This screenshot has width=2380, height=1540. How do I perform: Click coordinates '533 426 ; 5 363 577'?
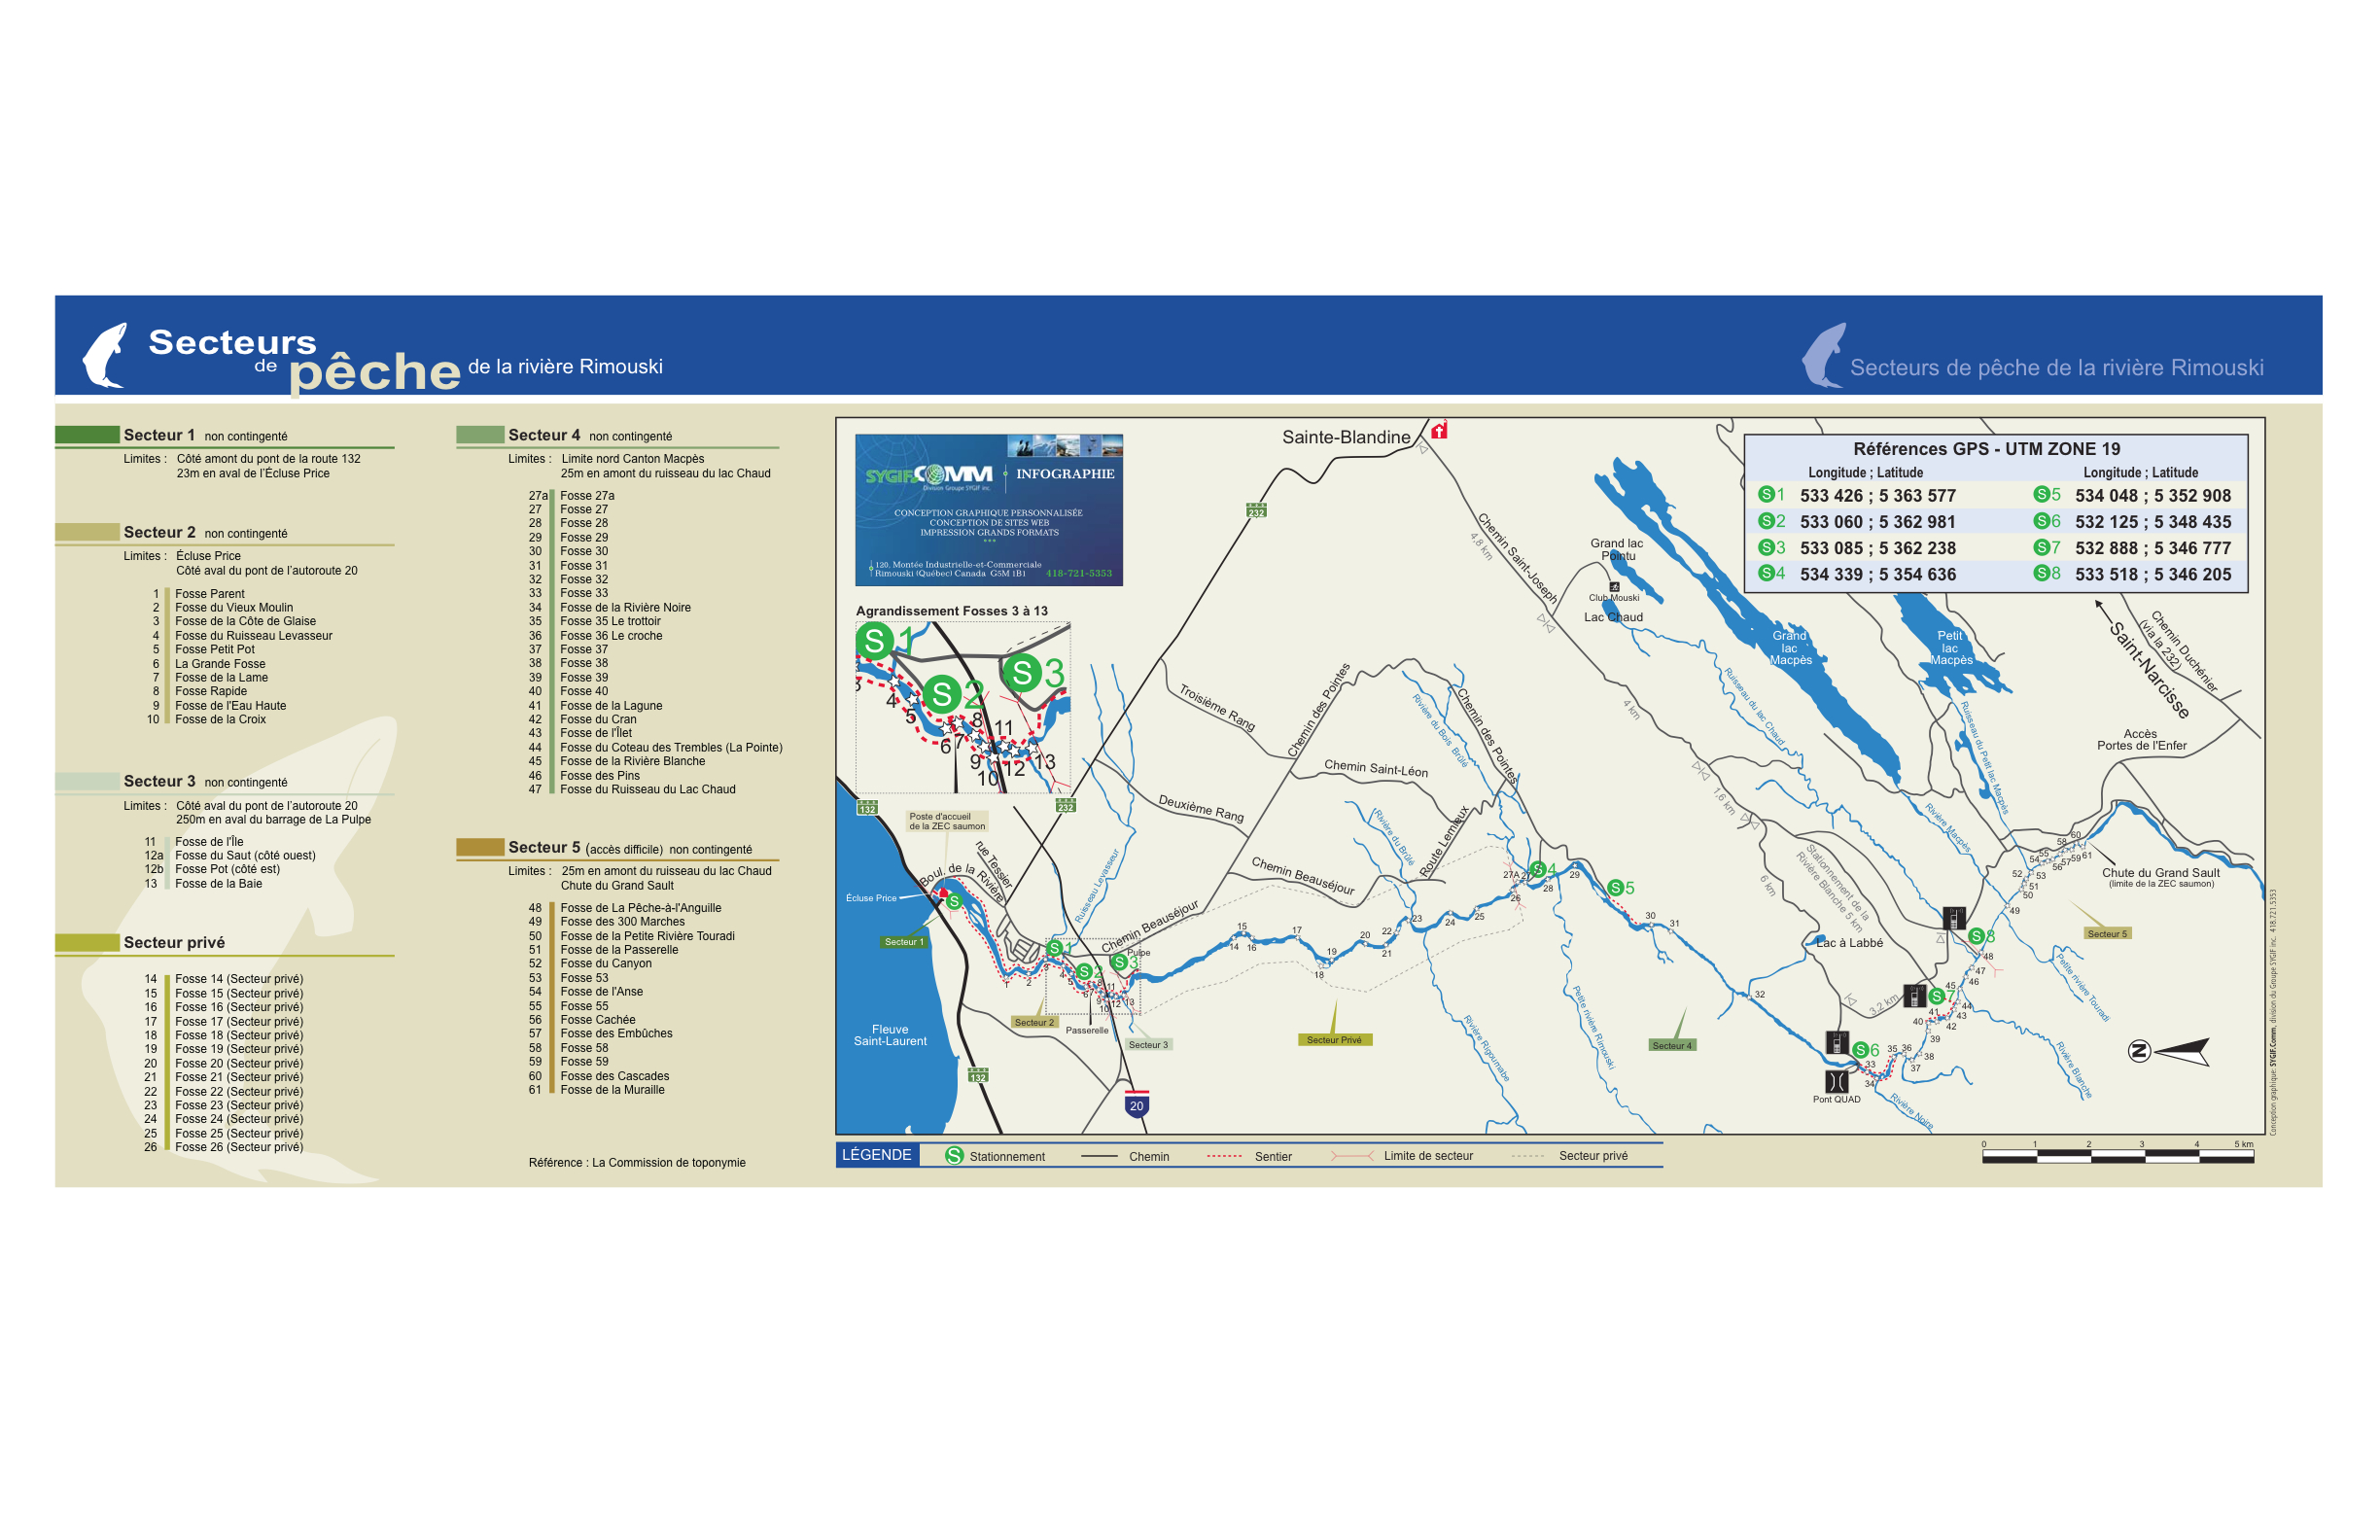coord(1878,495)
